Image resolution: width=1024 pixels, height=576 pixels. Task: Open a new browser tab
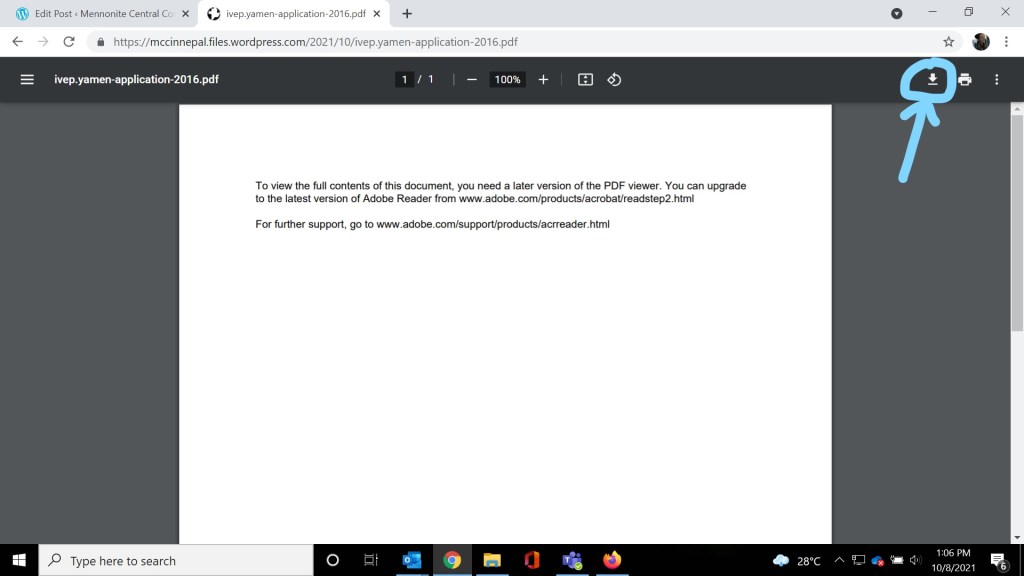[407, 14]
